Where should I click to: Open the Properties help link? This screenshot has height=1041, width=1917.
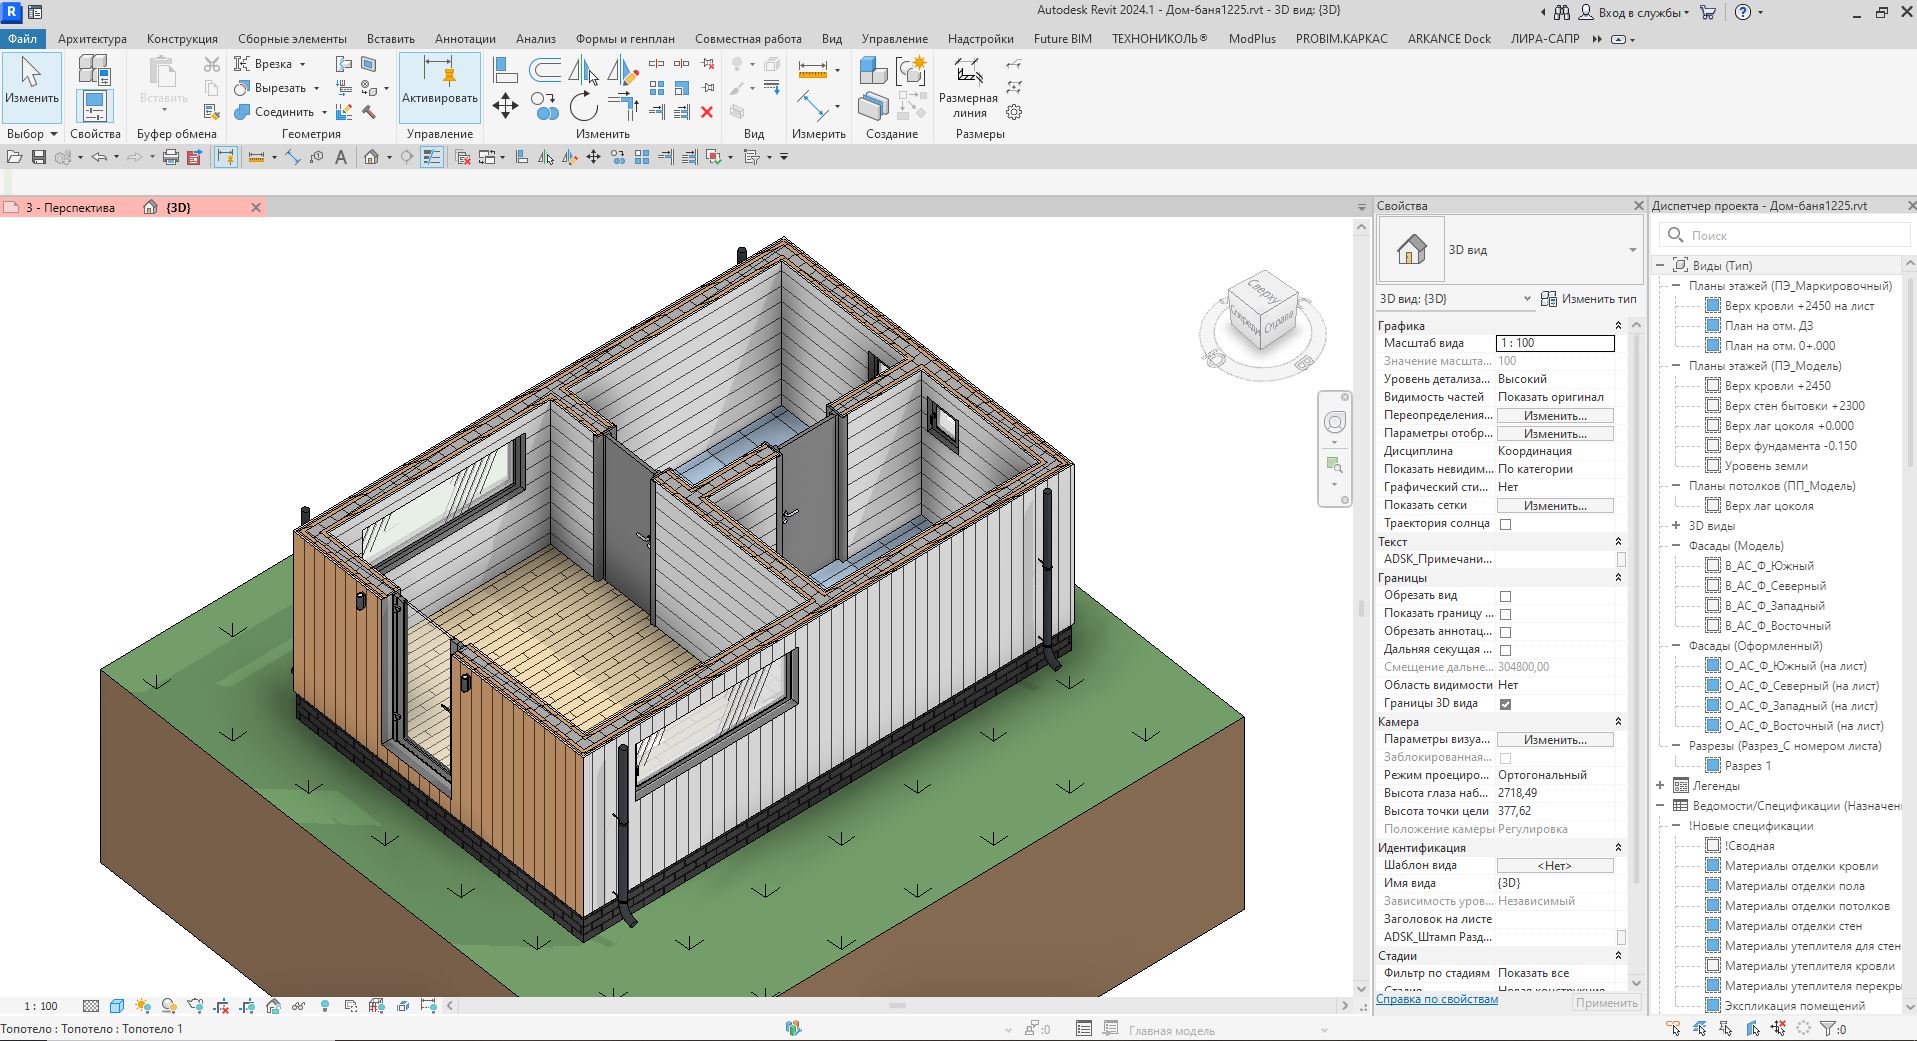tap(1436, 999)
